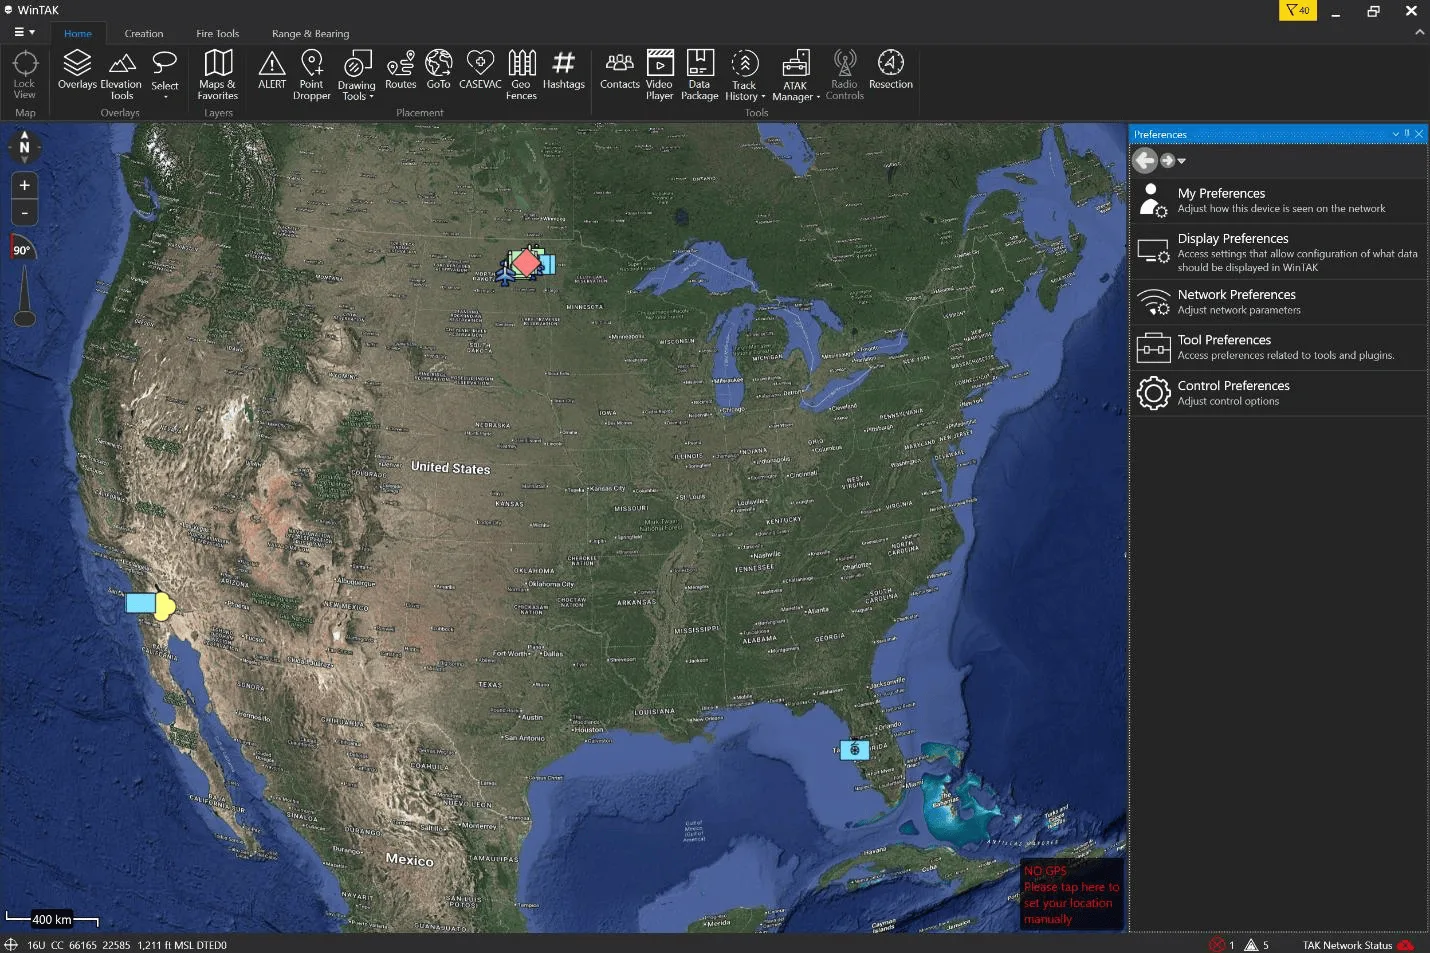Open Tool Preferences
The height and width of the screenshot is (953, 1430).
tap(1278, 347)
